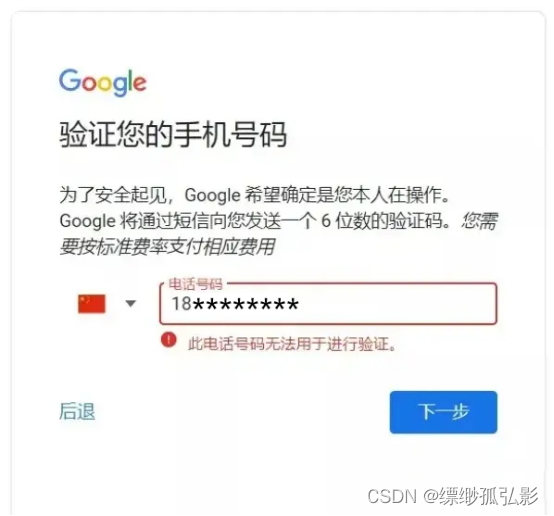
Task: Click the heading 验证您的手机号码
Action: click(173, 135)
